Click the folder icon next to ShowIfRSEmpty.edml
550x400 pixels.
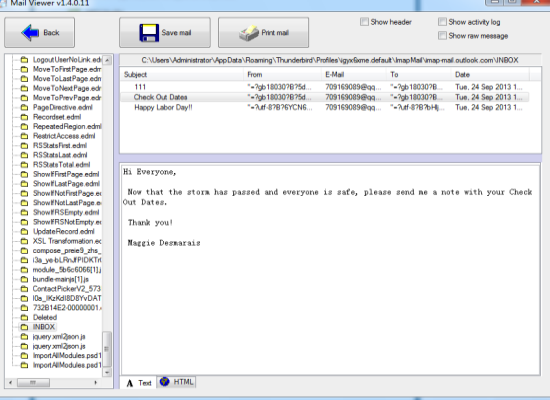tap(24, 213)
